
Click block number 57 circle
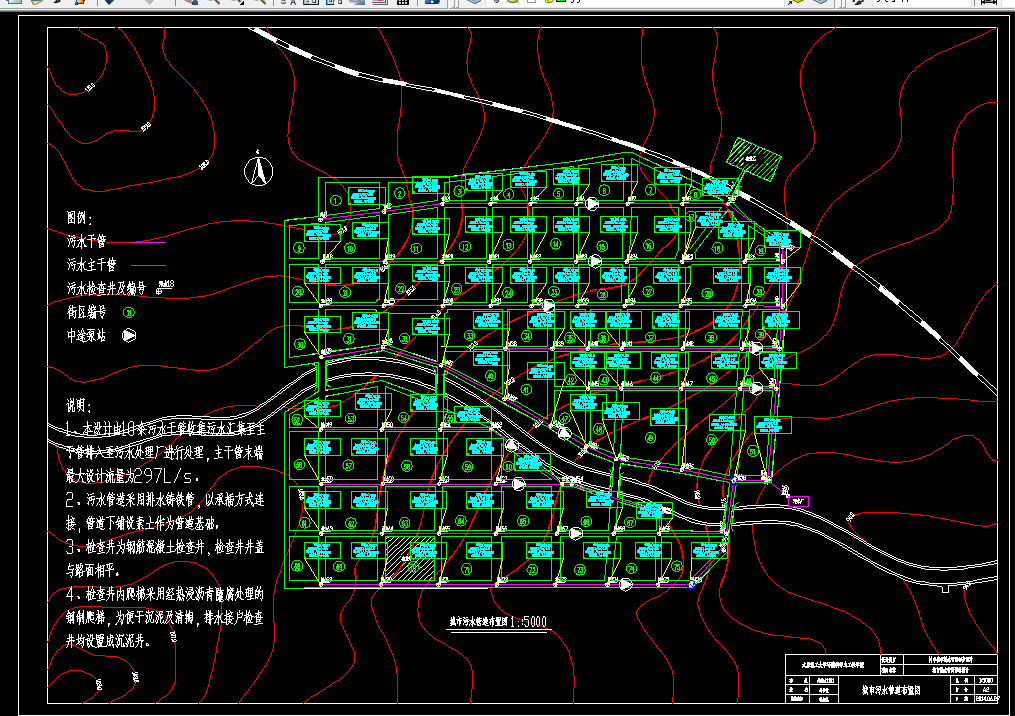click(x=348, y=465)
